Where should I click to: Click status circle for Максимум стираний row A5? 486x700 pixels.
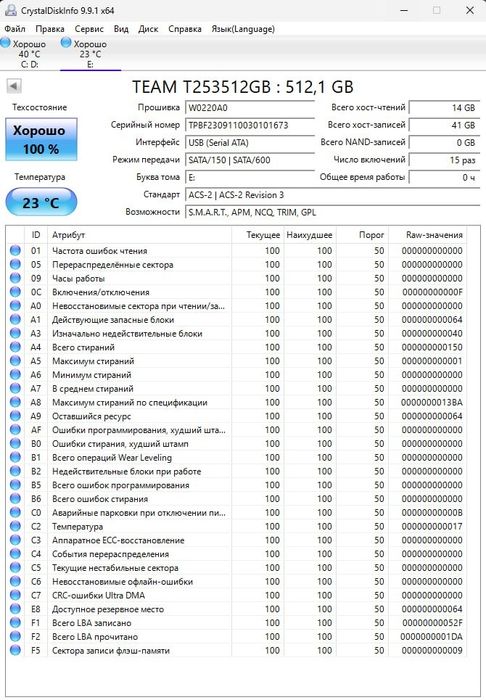coord(15,361)
